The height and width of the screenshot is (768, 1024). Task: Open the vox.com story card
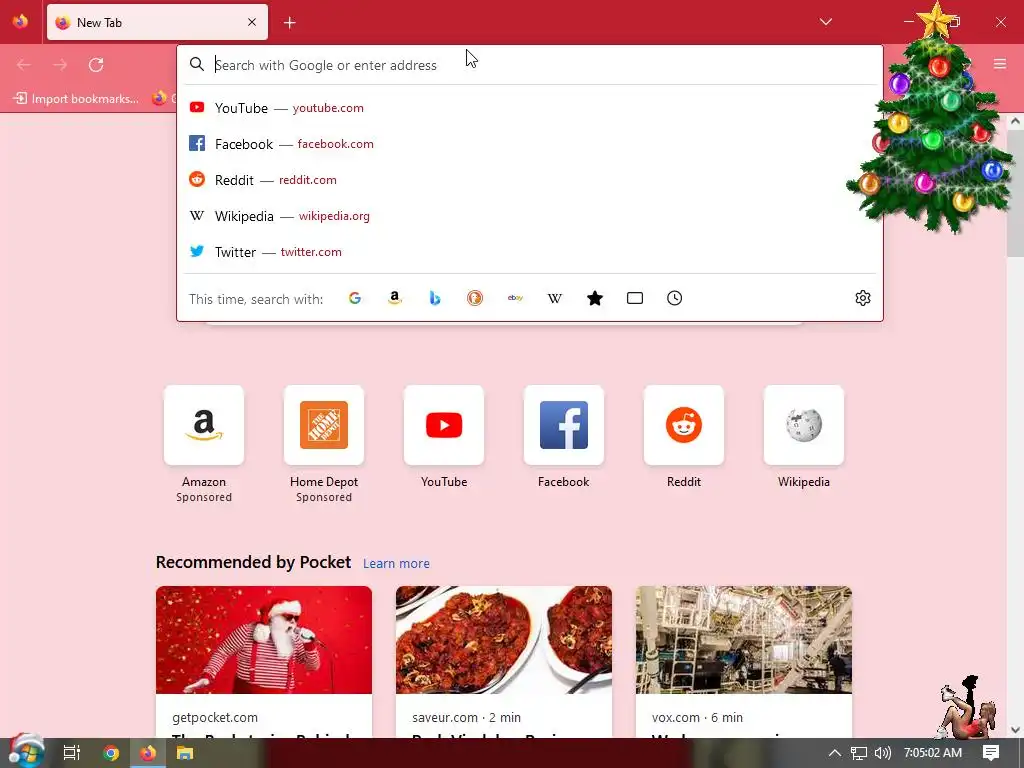pyautogui.click(x=744, y=662)
